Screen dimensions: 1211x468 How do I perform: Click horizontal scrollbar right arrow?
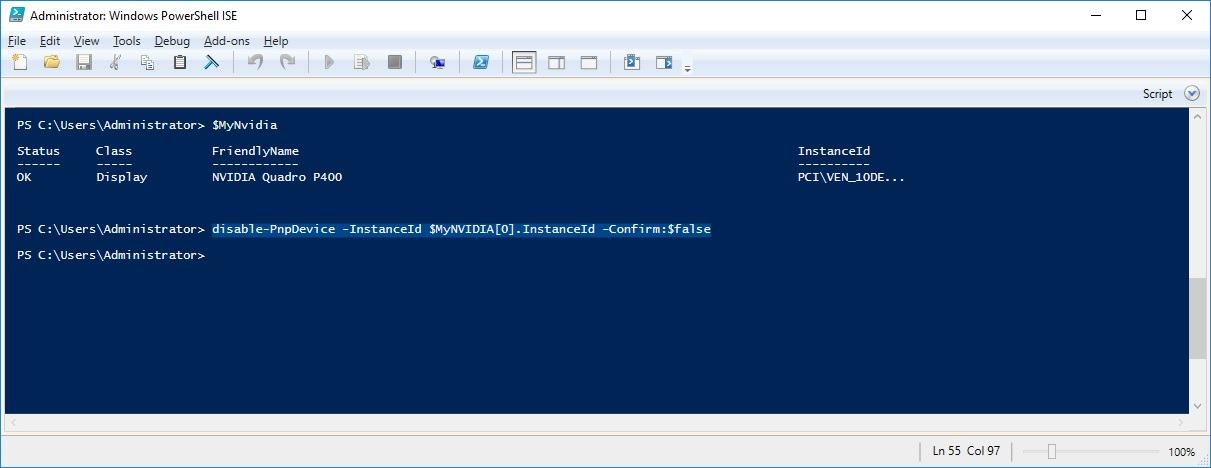1180,422
